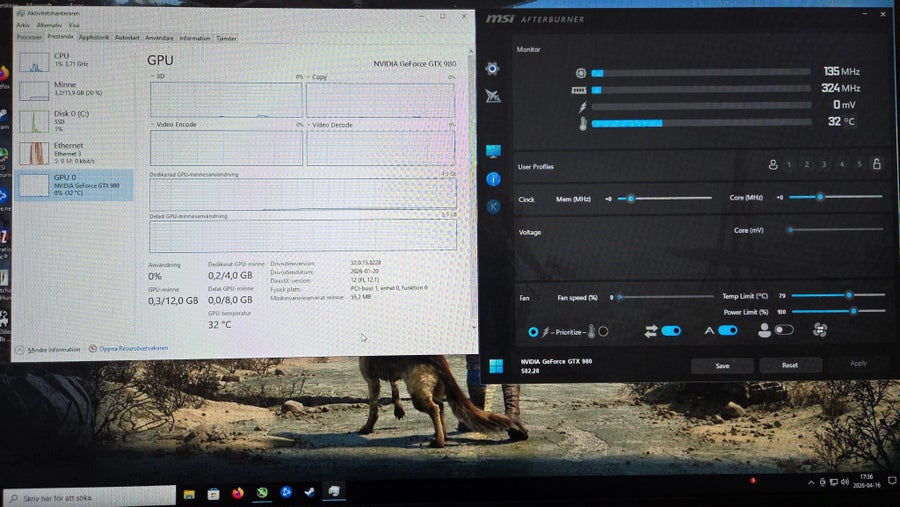Select temperature Prioritize radio button

[x=603, y=331]
